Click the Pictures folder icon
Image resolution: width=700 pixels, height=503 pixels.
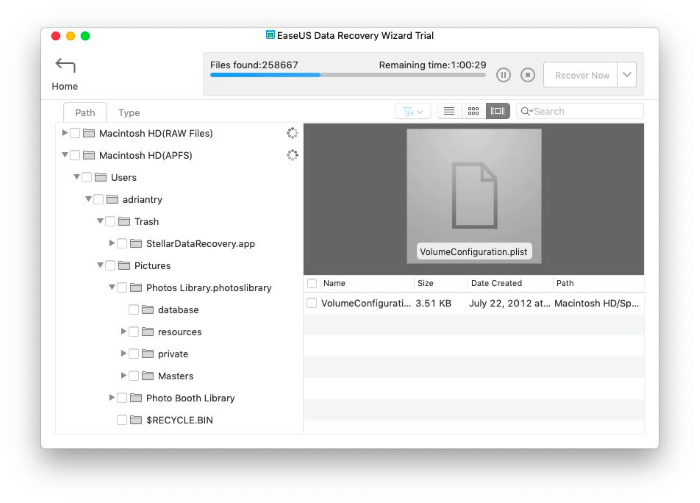tap(124, 266)
